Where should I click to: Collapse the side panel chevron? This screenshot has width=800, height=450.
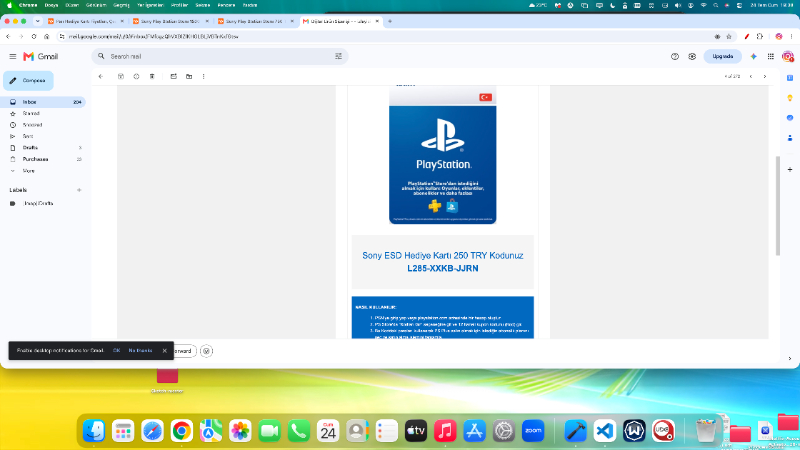[x=790, y=359]
